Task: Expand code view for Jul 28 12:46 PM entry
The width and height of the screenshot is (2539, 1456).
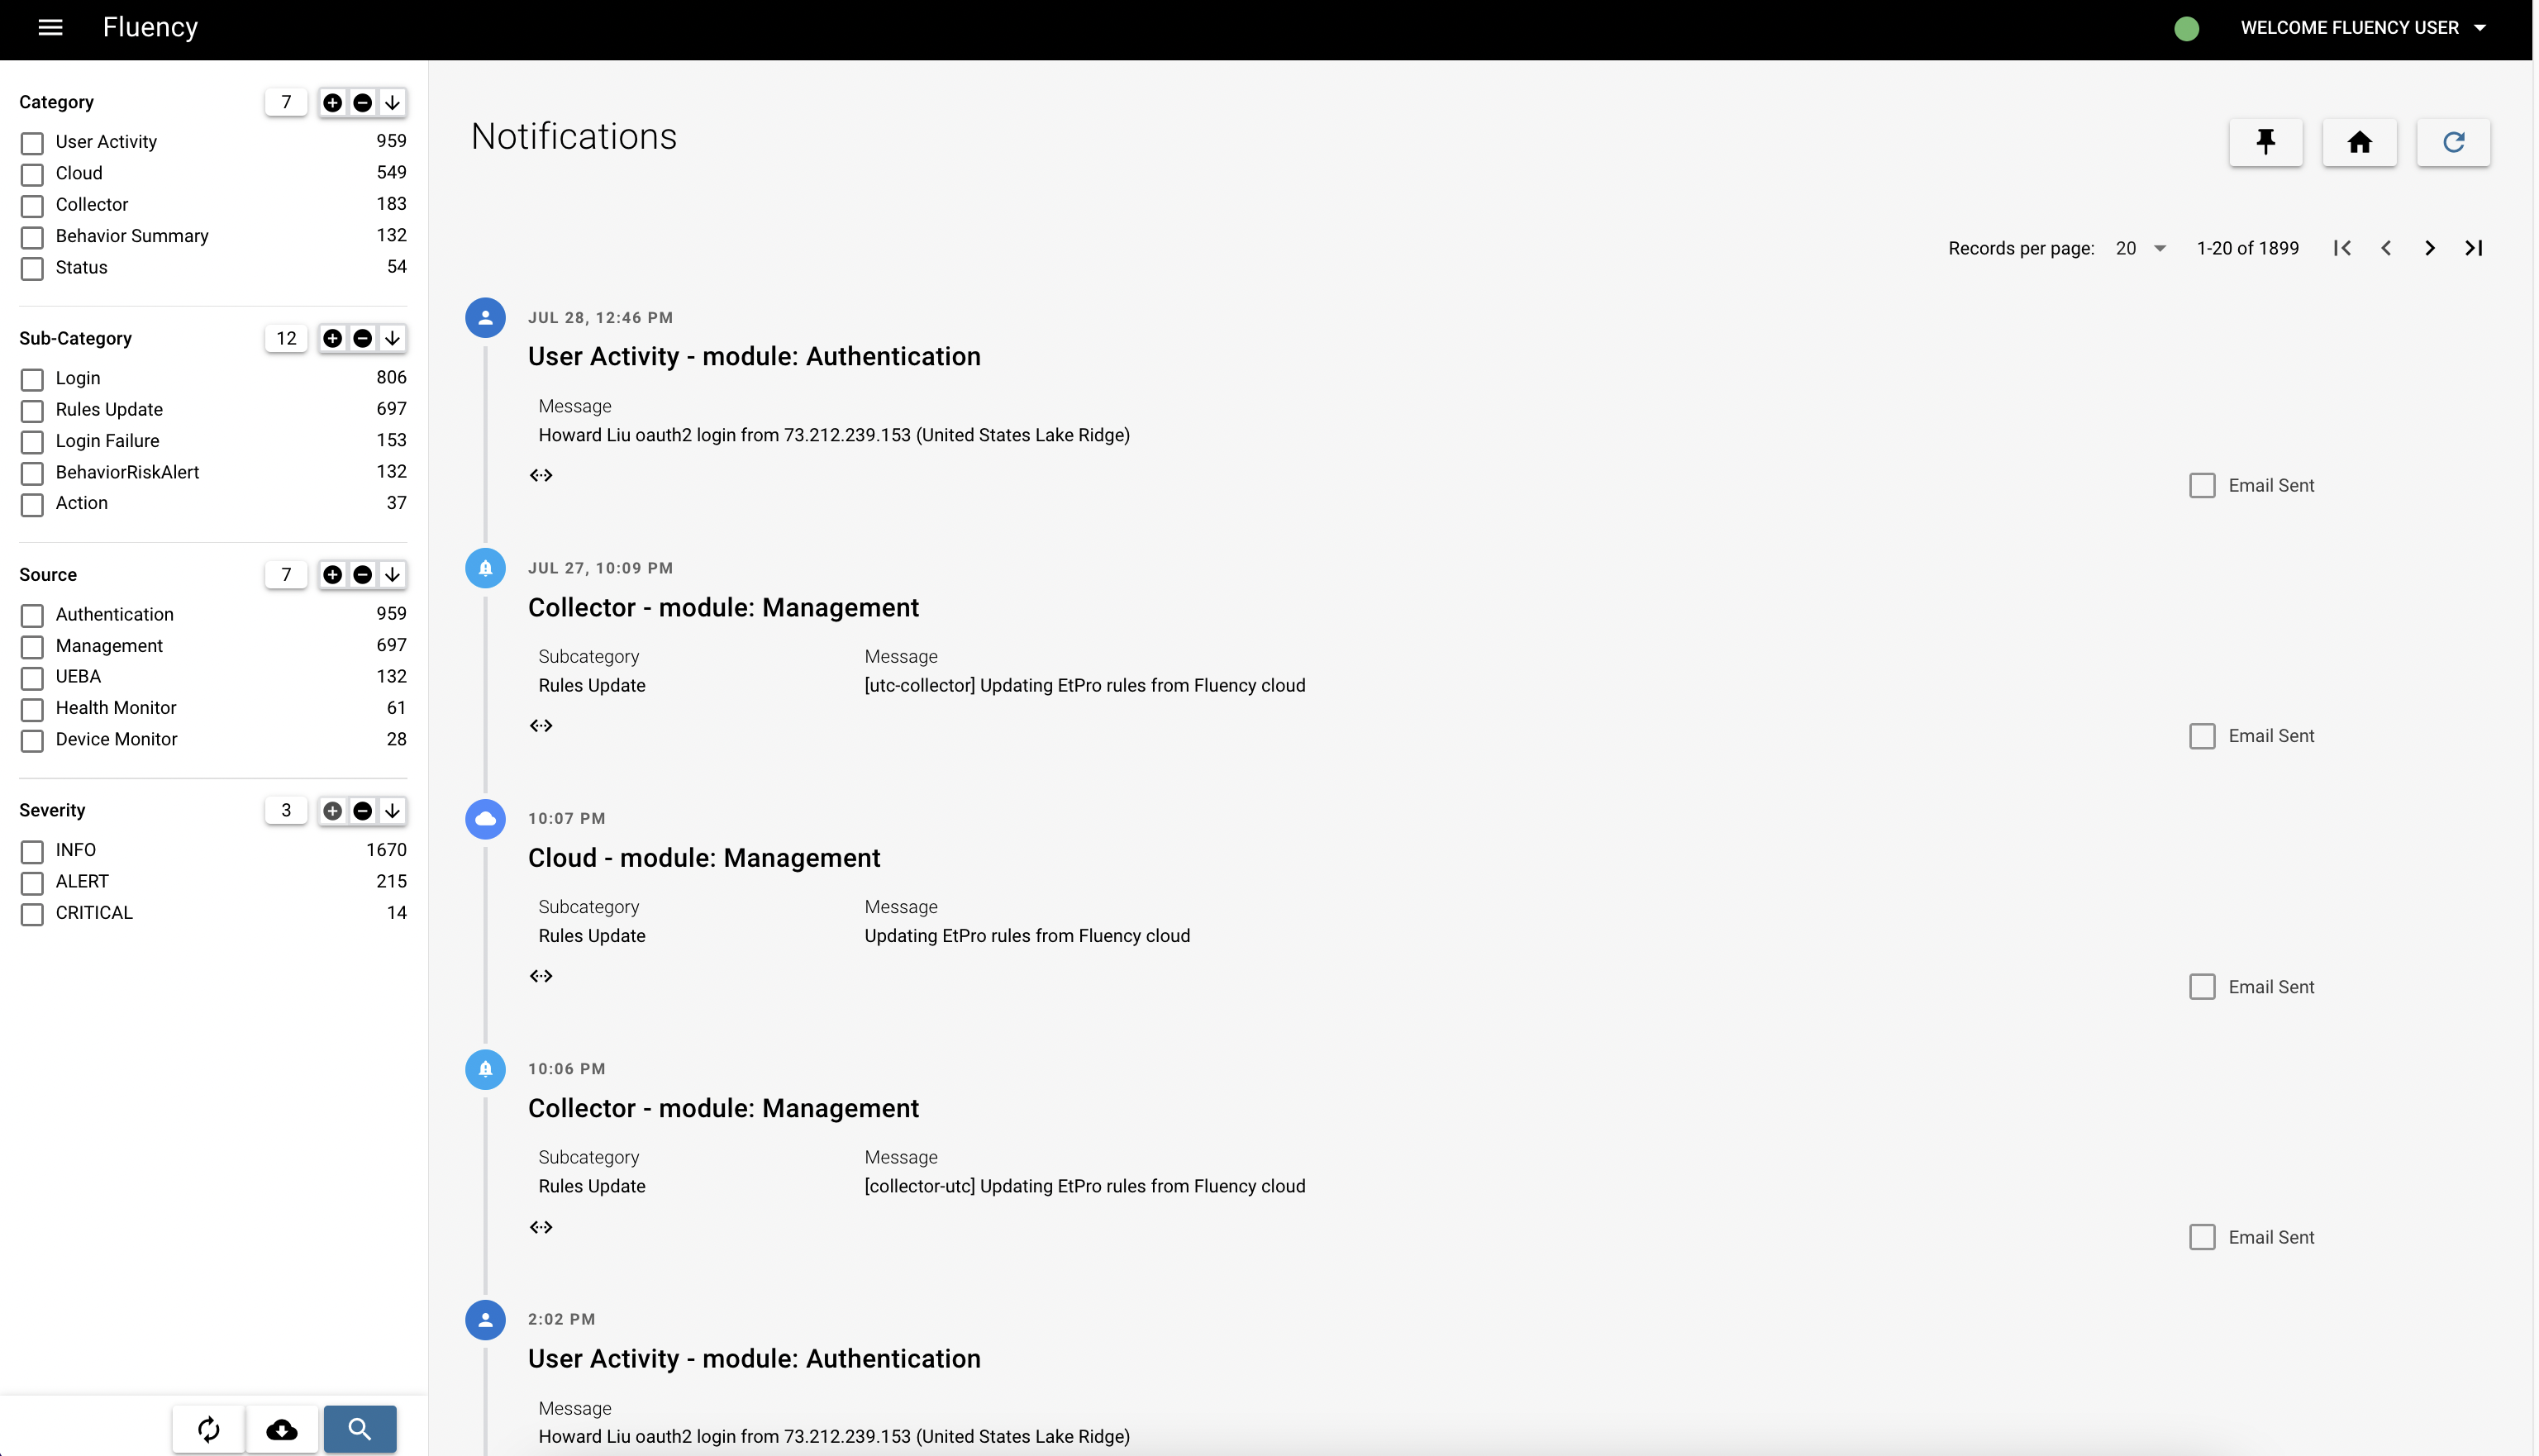Action: click(x=541, y=475)
